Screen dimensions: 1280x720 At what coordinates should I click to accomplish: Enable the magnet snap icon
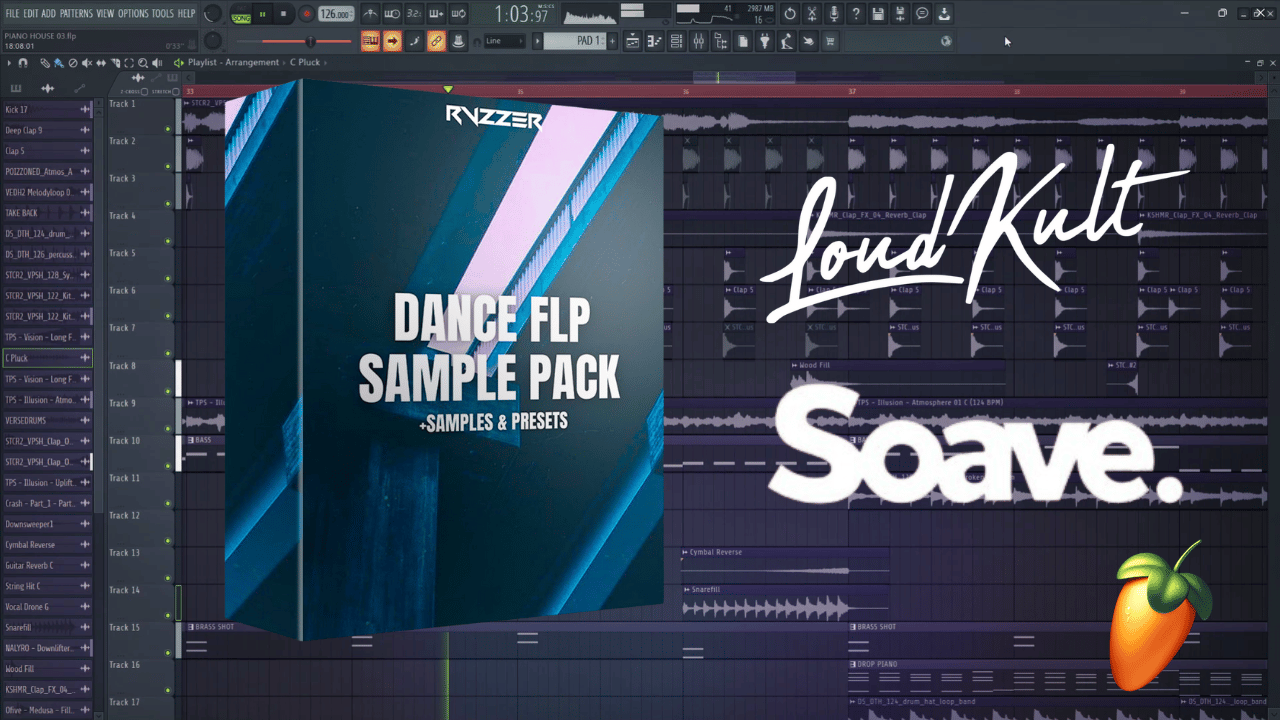pos(23,63)
